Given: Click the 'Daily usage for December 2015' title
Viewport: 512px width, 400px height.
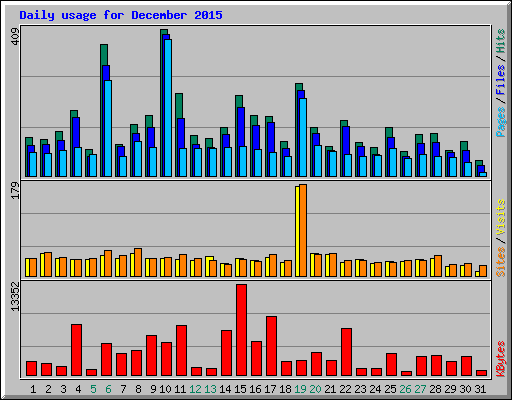Looking at the screenshot, I should [x=121, y=15].
